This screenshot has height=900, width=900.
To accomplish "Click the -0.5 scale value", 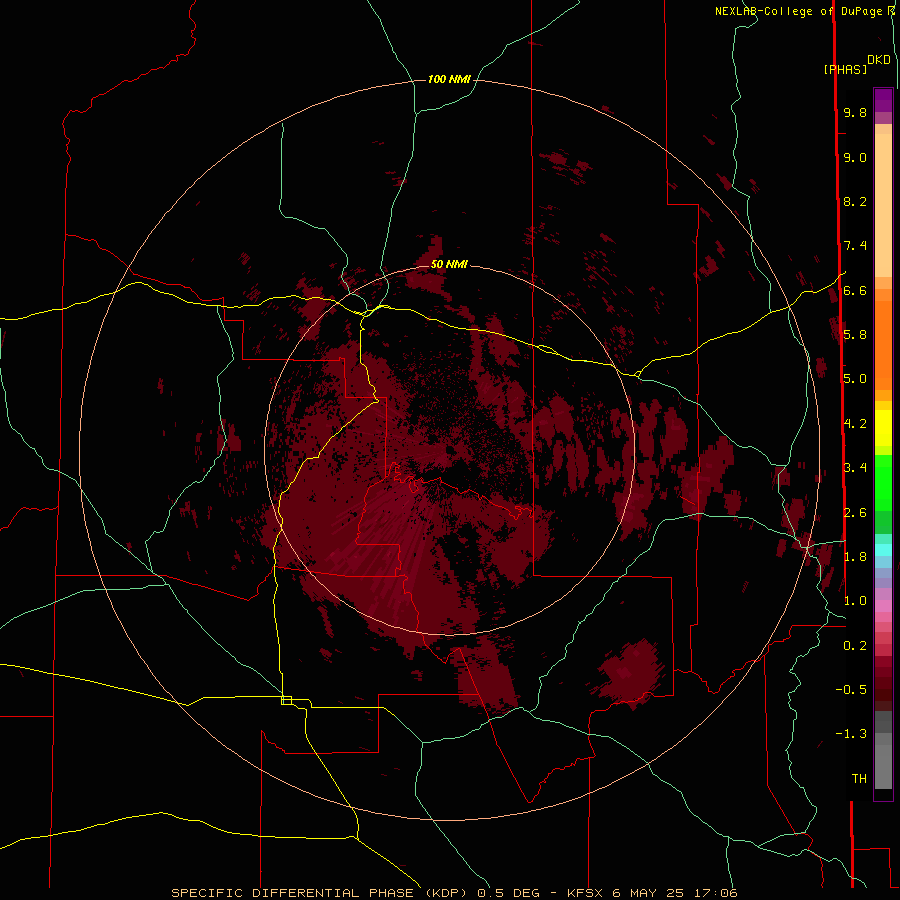I will coord(851,689).
